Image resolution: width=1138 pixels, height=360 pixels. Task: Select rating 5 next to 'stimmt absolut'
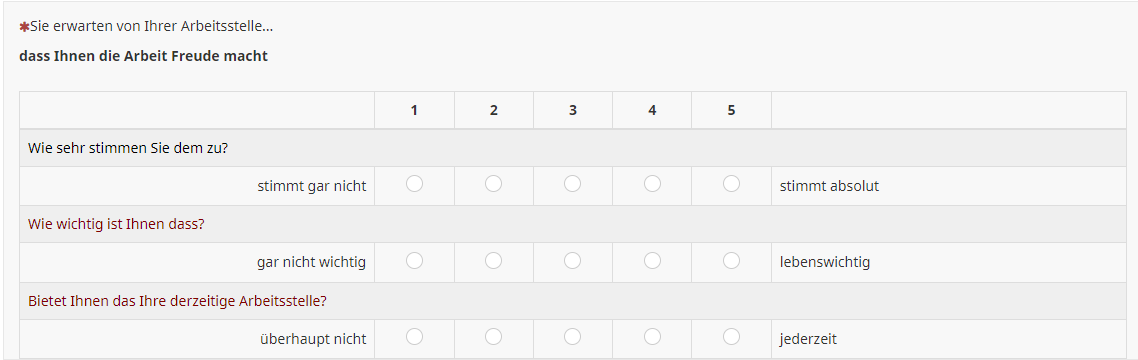pyautogui.click(x=732, y=184)
